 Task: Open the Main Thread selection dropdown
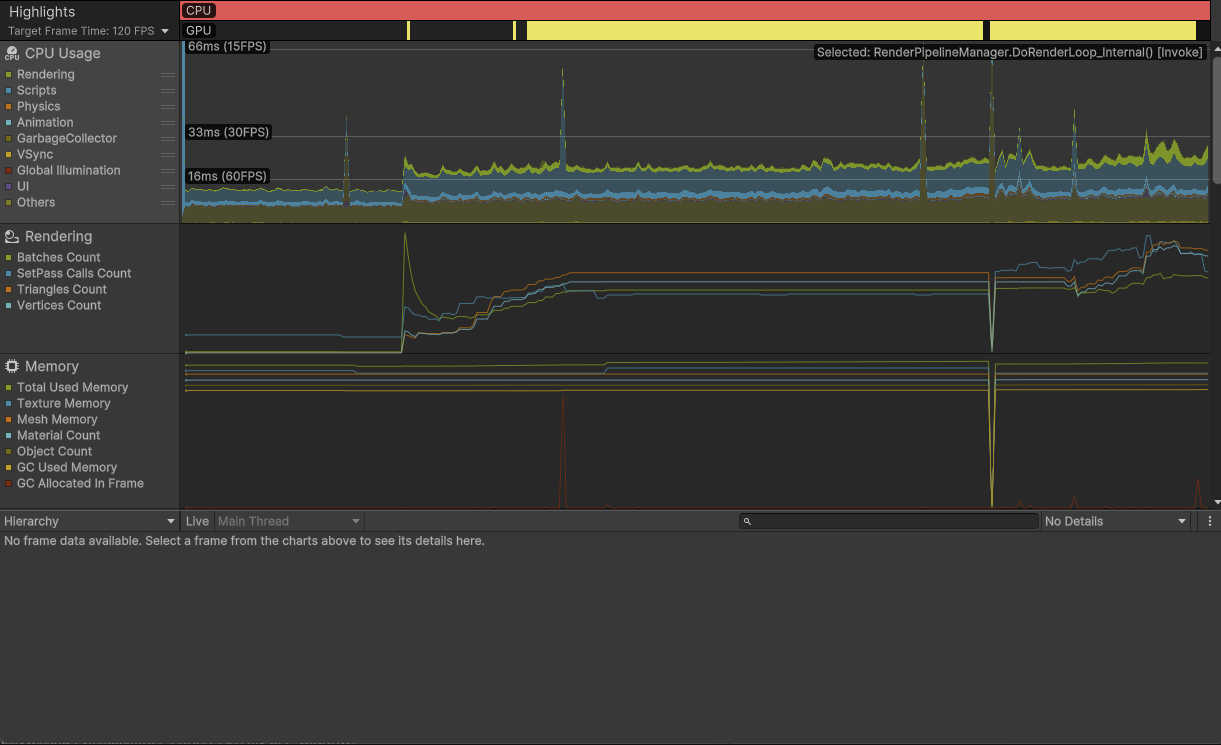(x=289, y=521)
